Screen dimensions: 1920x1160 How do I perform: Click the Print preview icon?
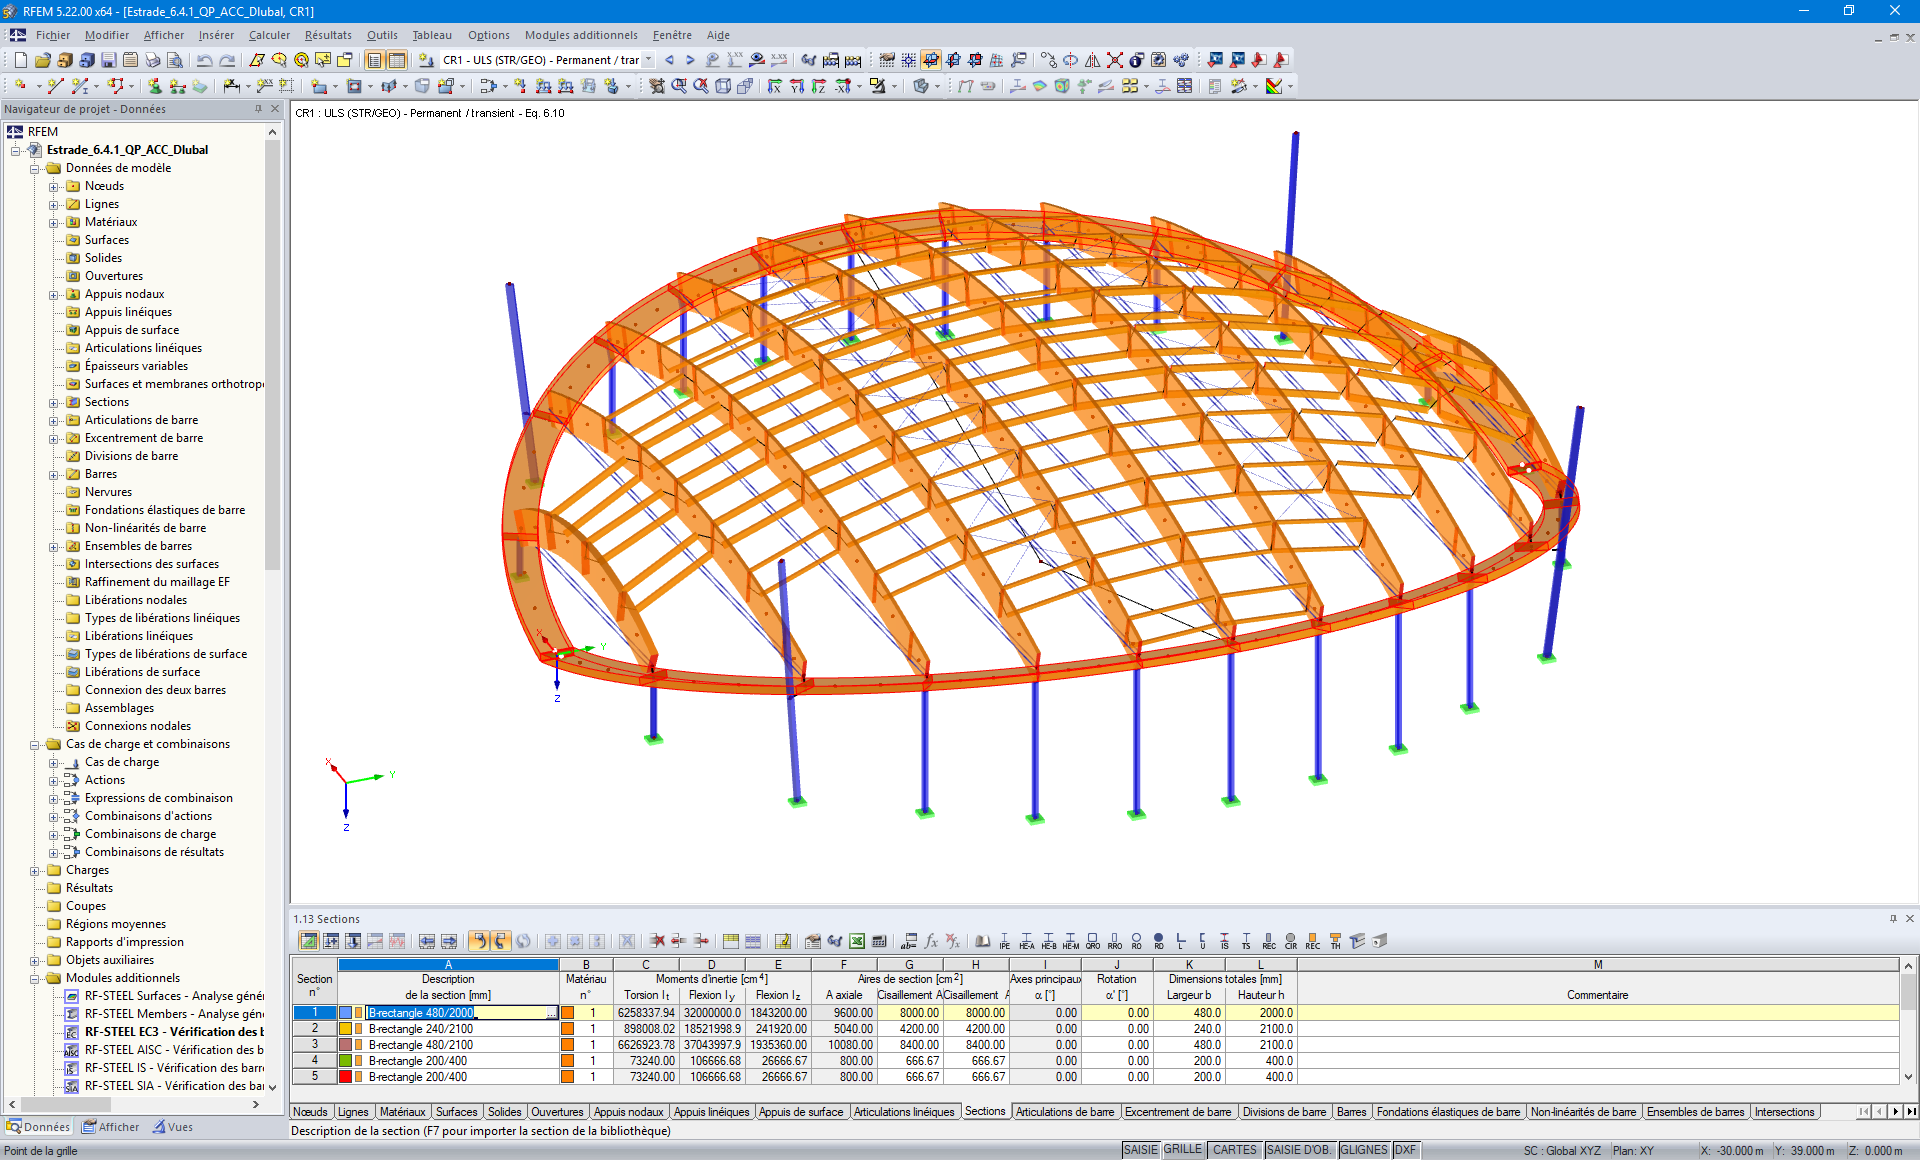click(x=174, y=60)
